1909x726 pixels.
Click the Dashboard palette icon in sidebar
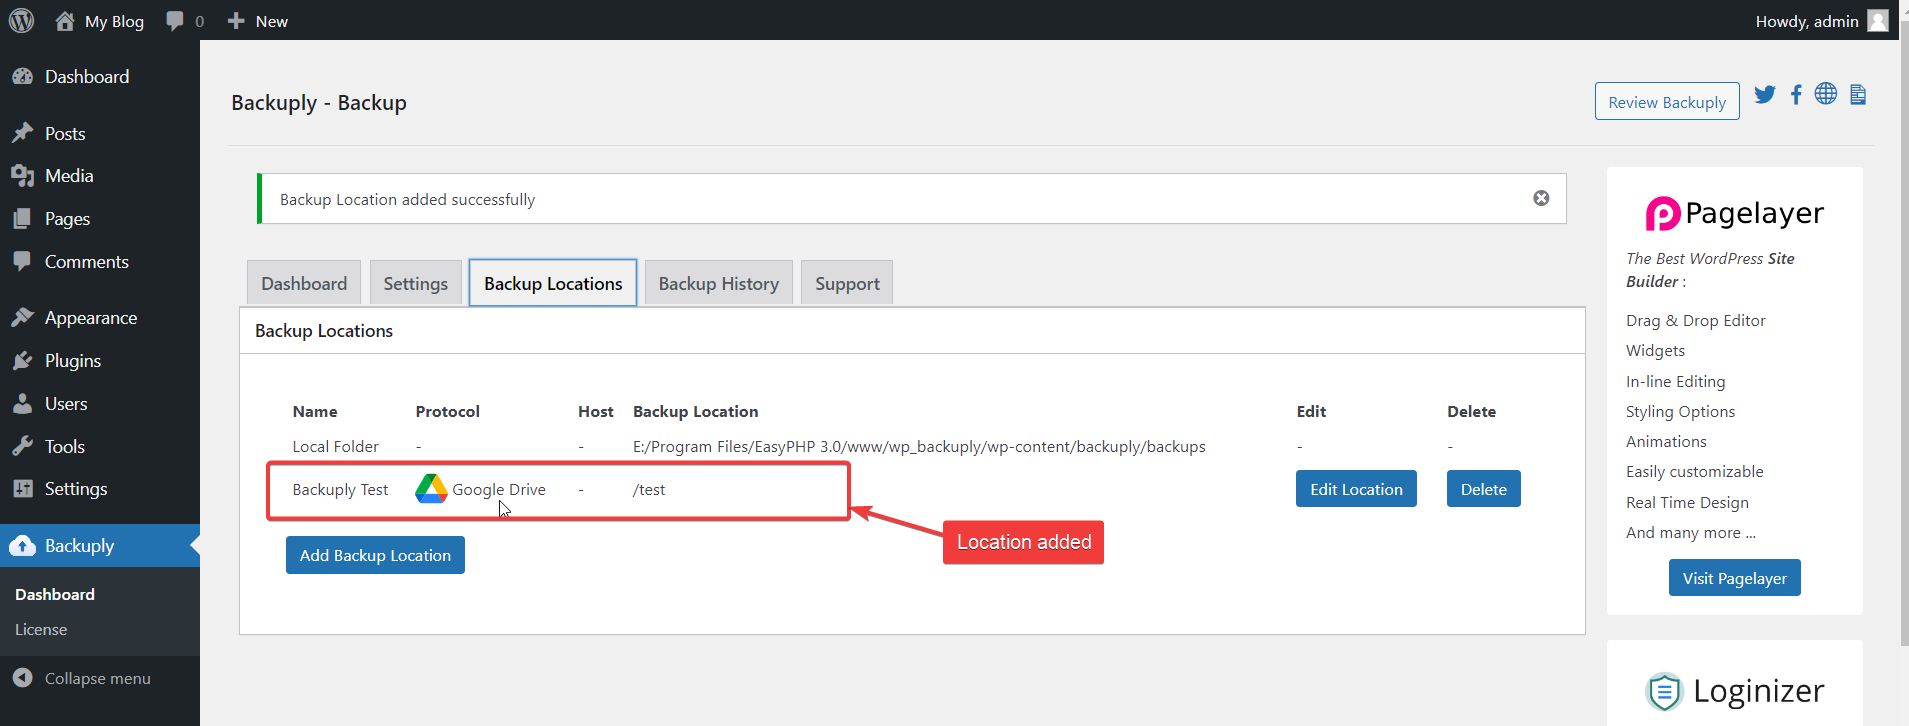(x=22, y=77)
